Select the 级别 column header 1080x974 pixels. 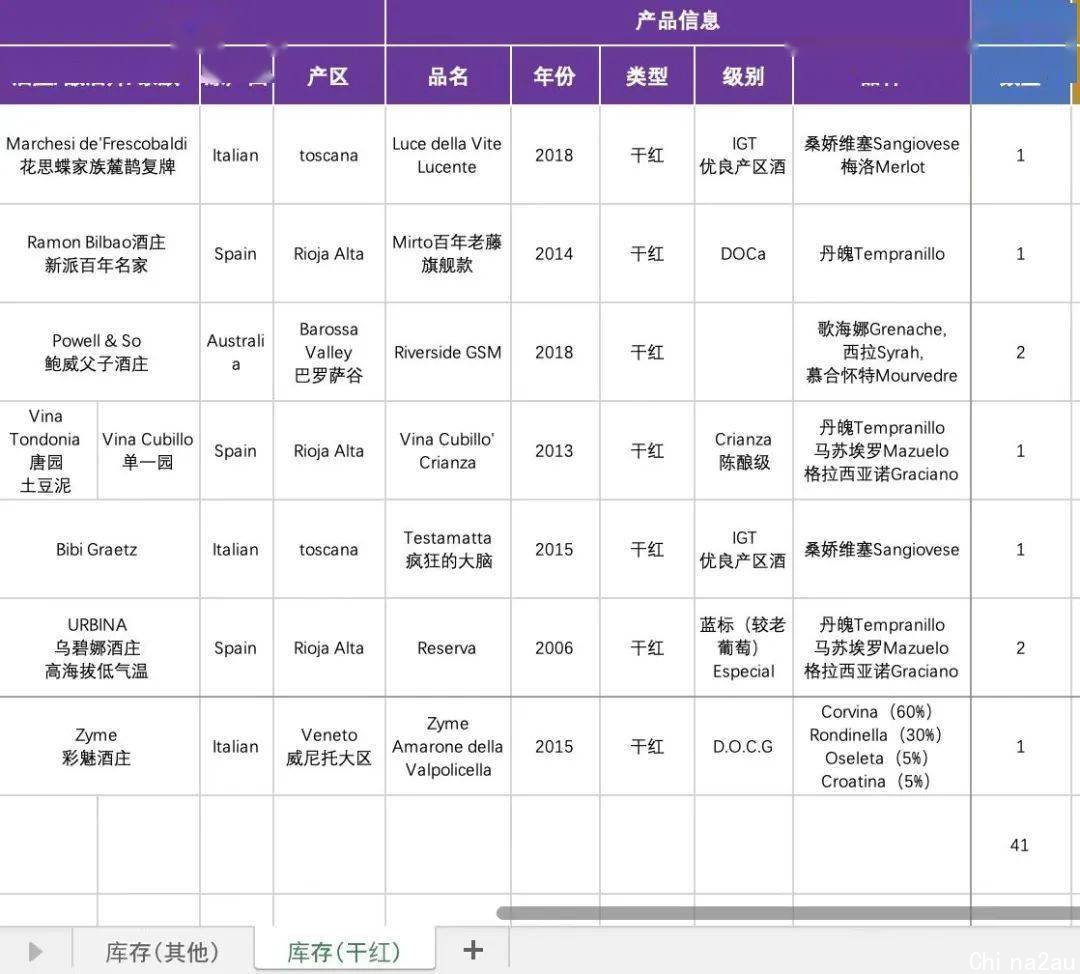pos(743,76)
